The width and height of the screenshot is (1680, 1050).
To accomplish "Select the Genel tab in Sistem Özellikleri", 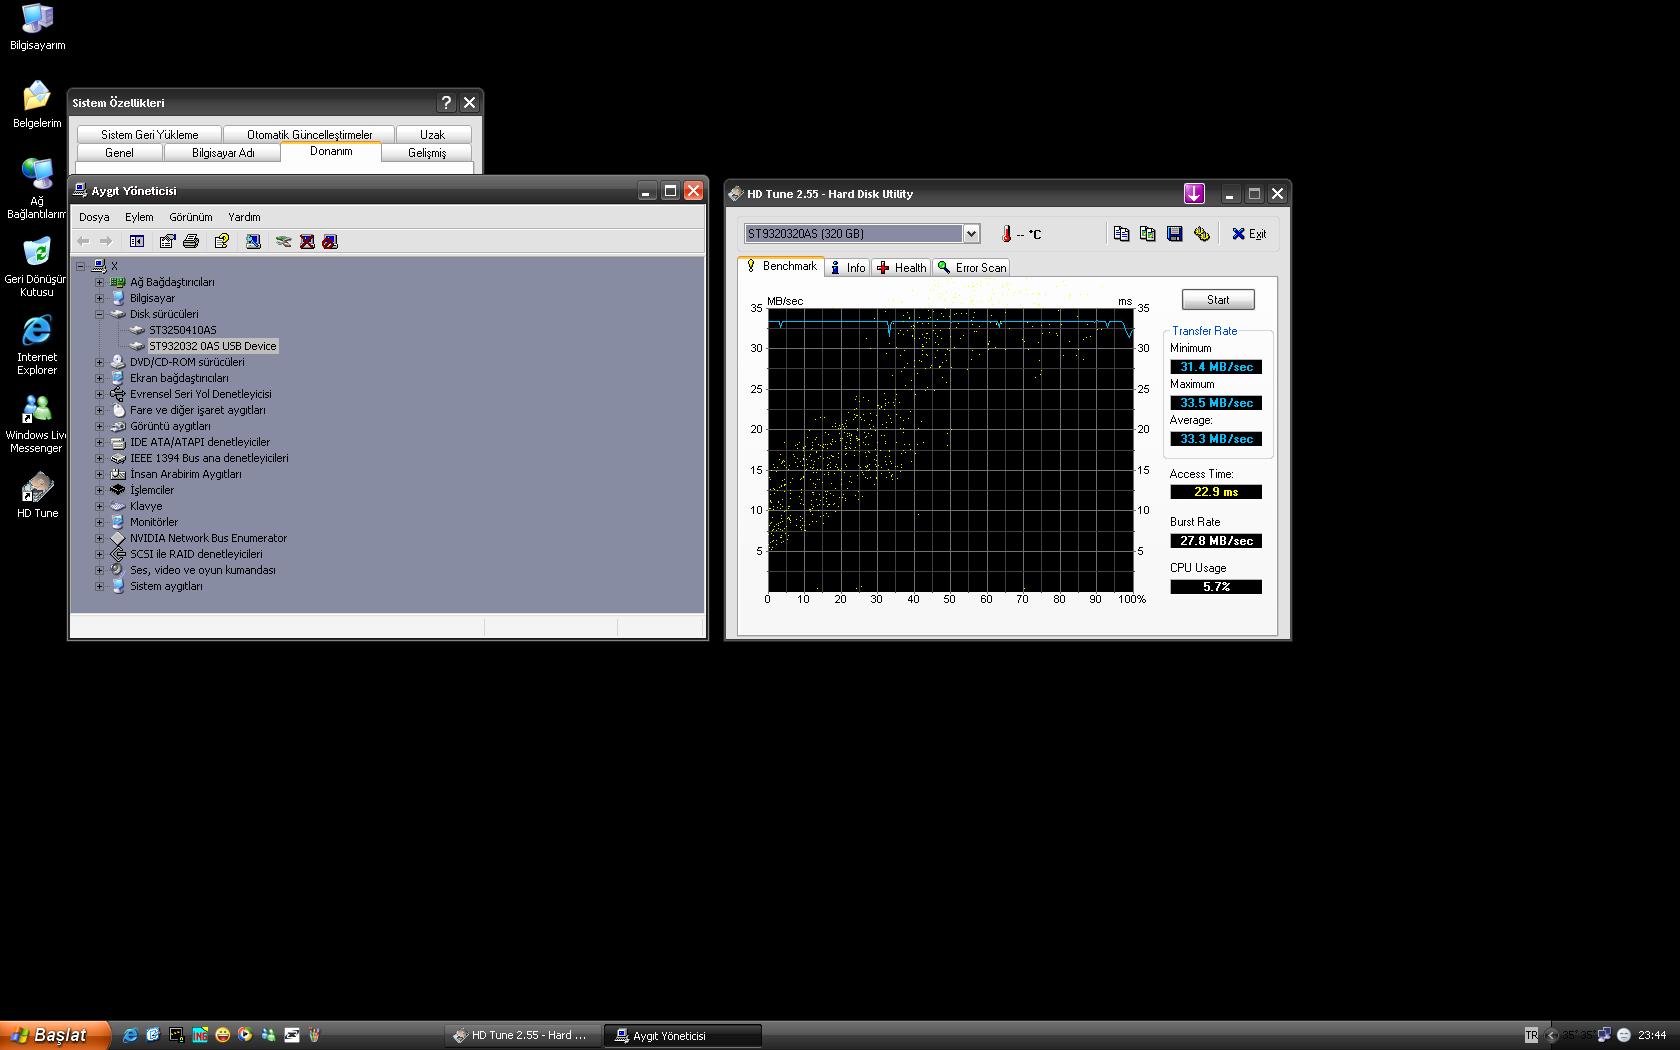I will coord(119,153).
